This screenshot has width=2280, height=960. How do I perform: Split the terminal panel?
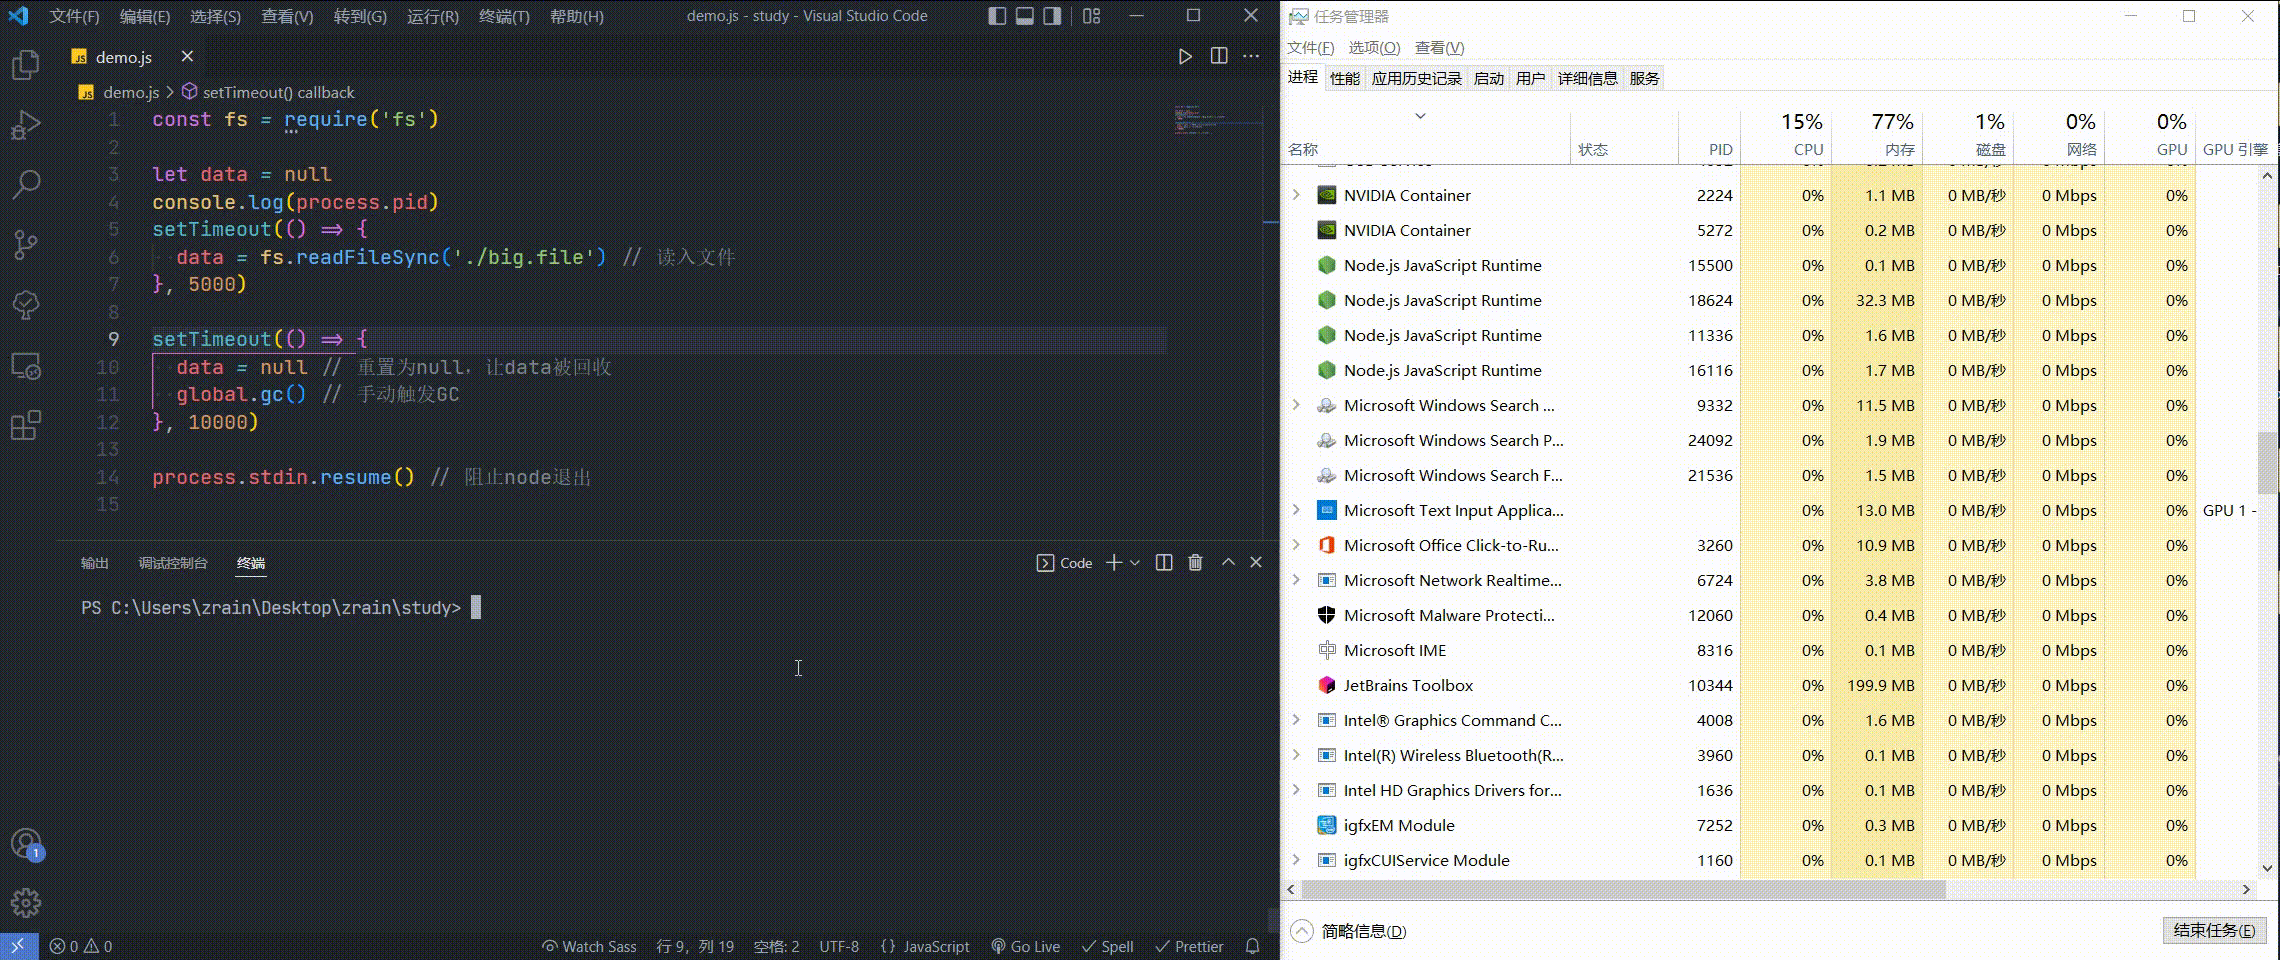pos(1164,563)
